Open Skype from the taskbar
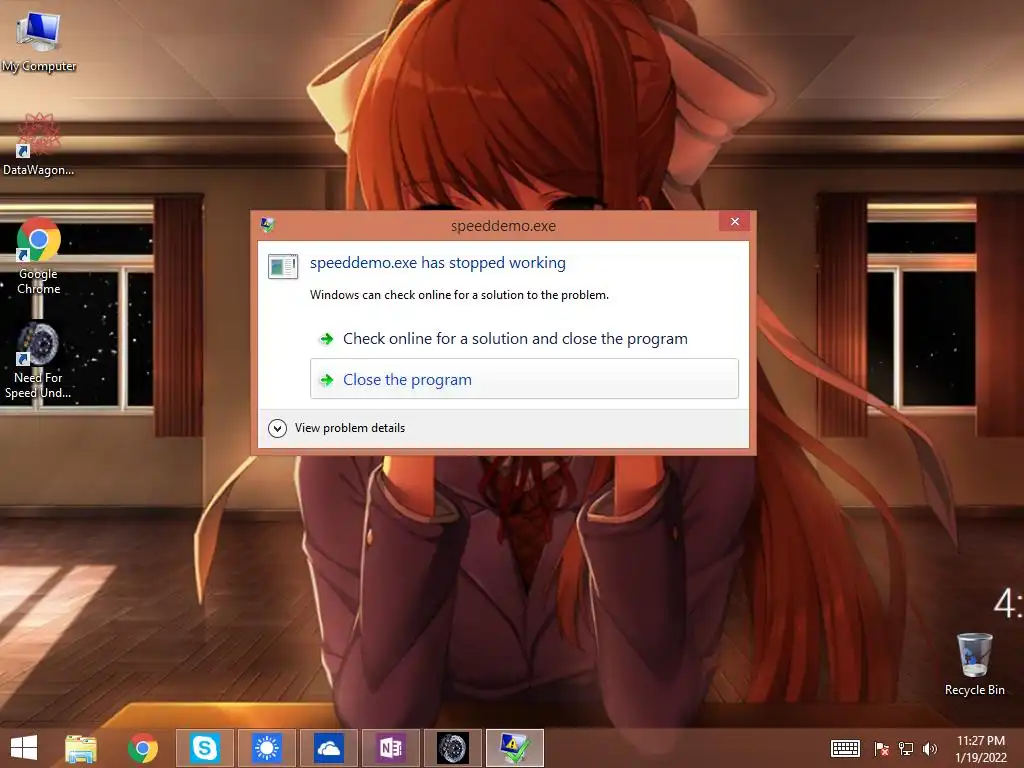Image resolution: width=1024 pixels, height=768 pixels. tap(204, 748)
